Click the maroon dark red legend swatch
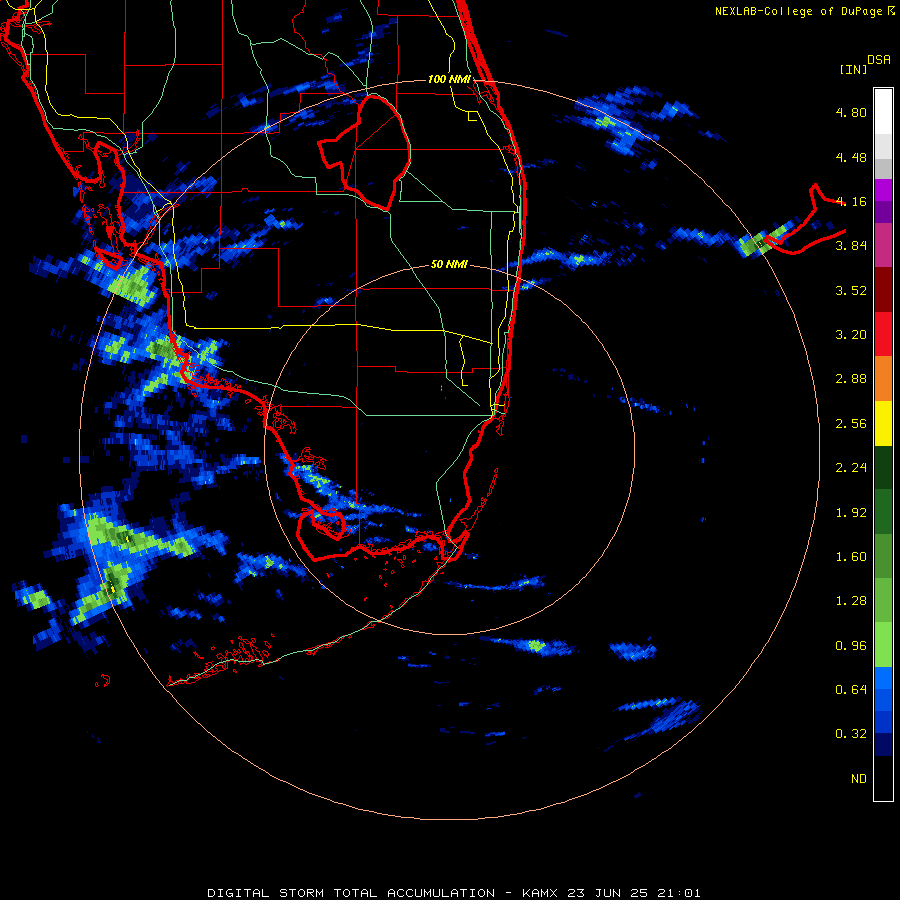Image resolution: width=900 pixels, height=900 pixels. point(883,290)
